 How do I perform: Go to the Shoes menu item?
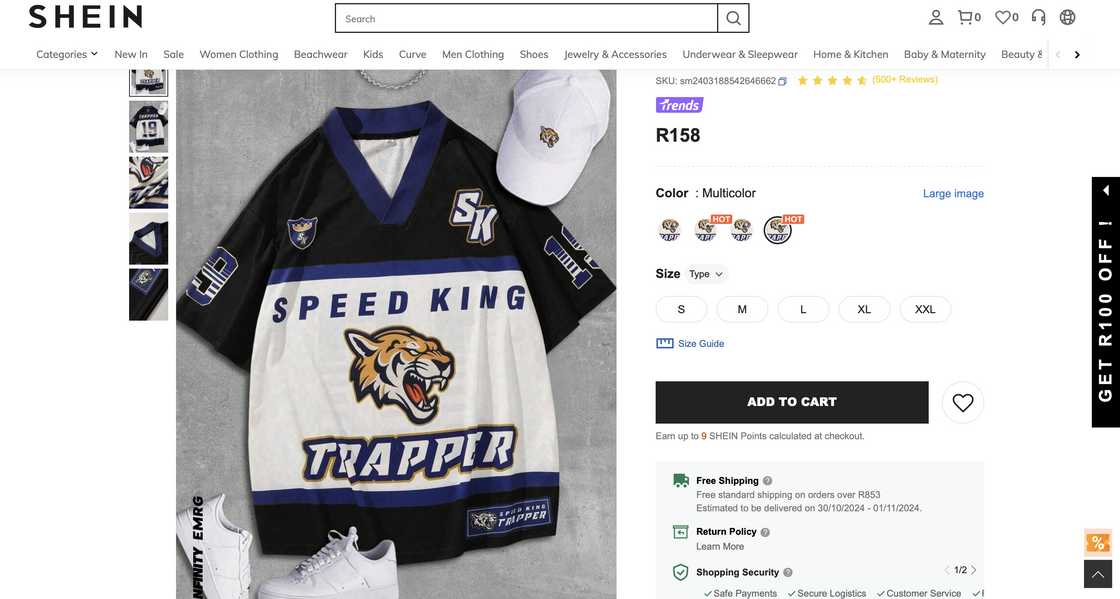(534, 54)
